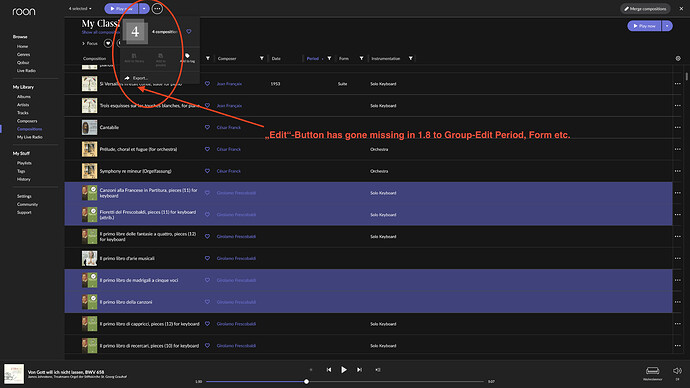The height and width of the screenshot is (388, 690).
Task: Open the three-dots more menu beside Play now
Action: (157, 8)
